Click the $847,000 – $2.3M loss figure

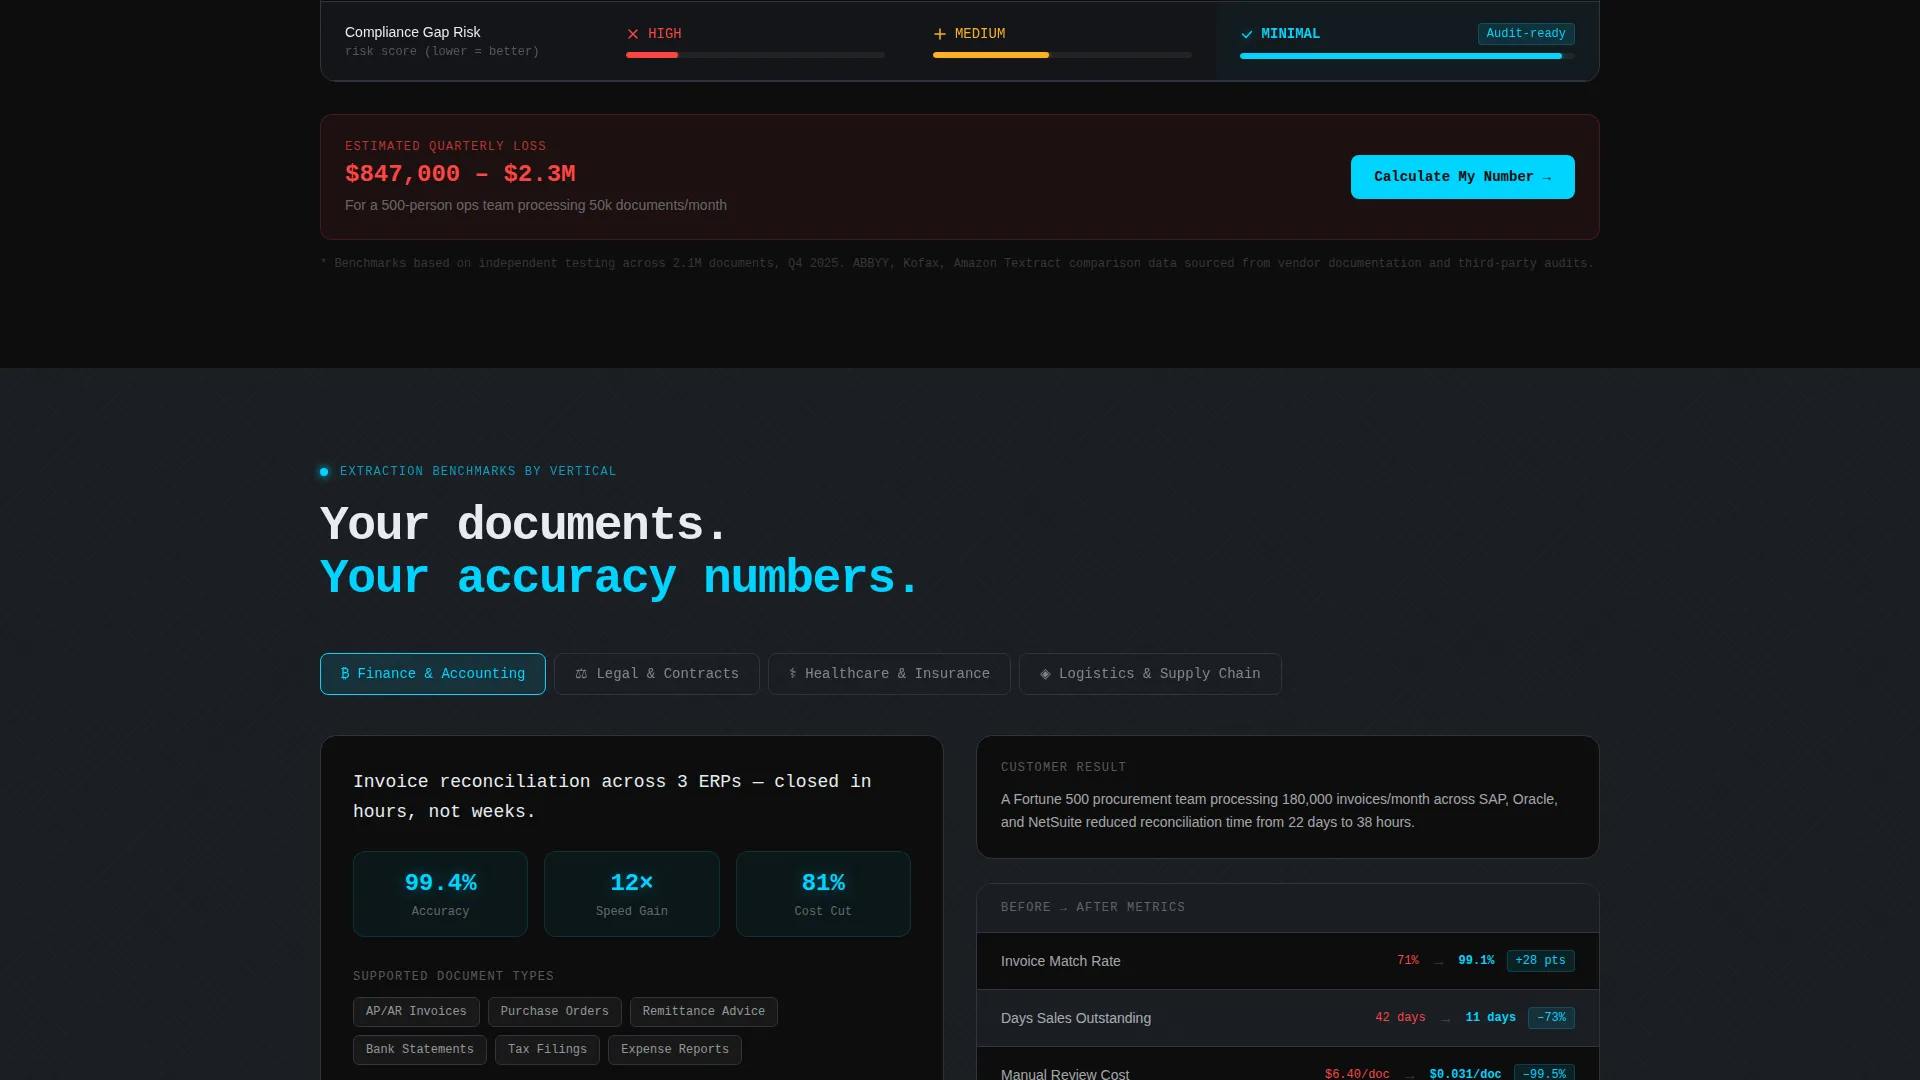(x=460, y=174)
